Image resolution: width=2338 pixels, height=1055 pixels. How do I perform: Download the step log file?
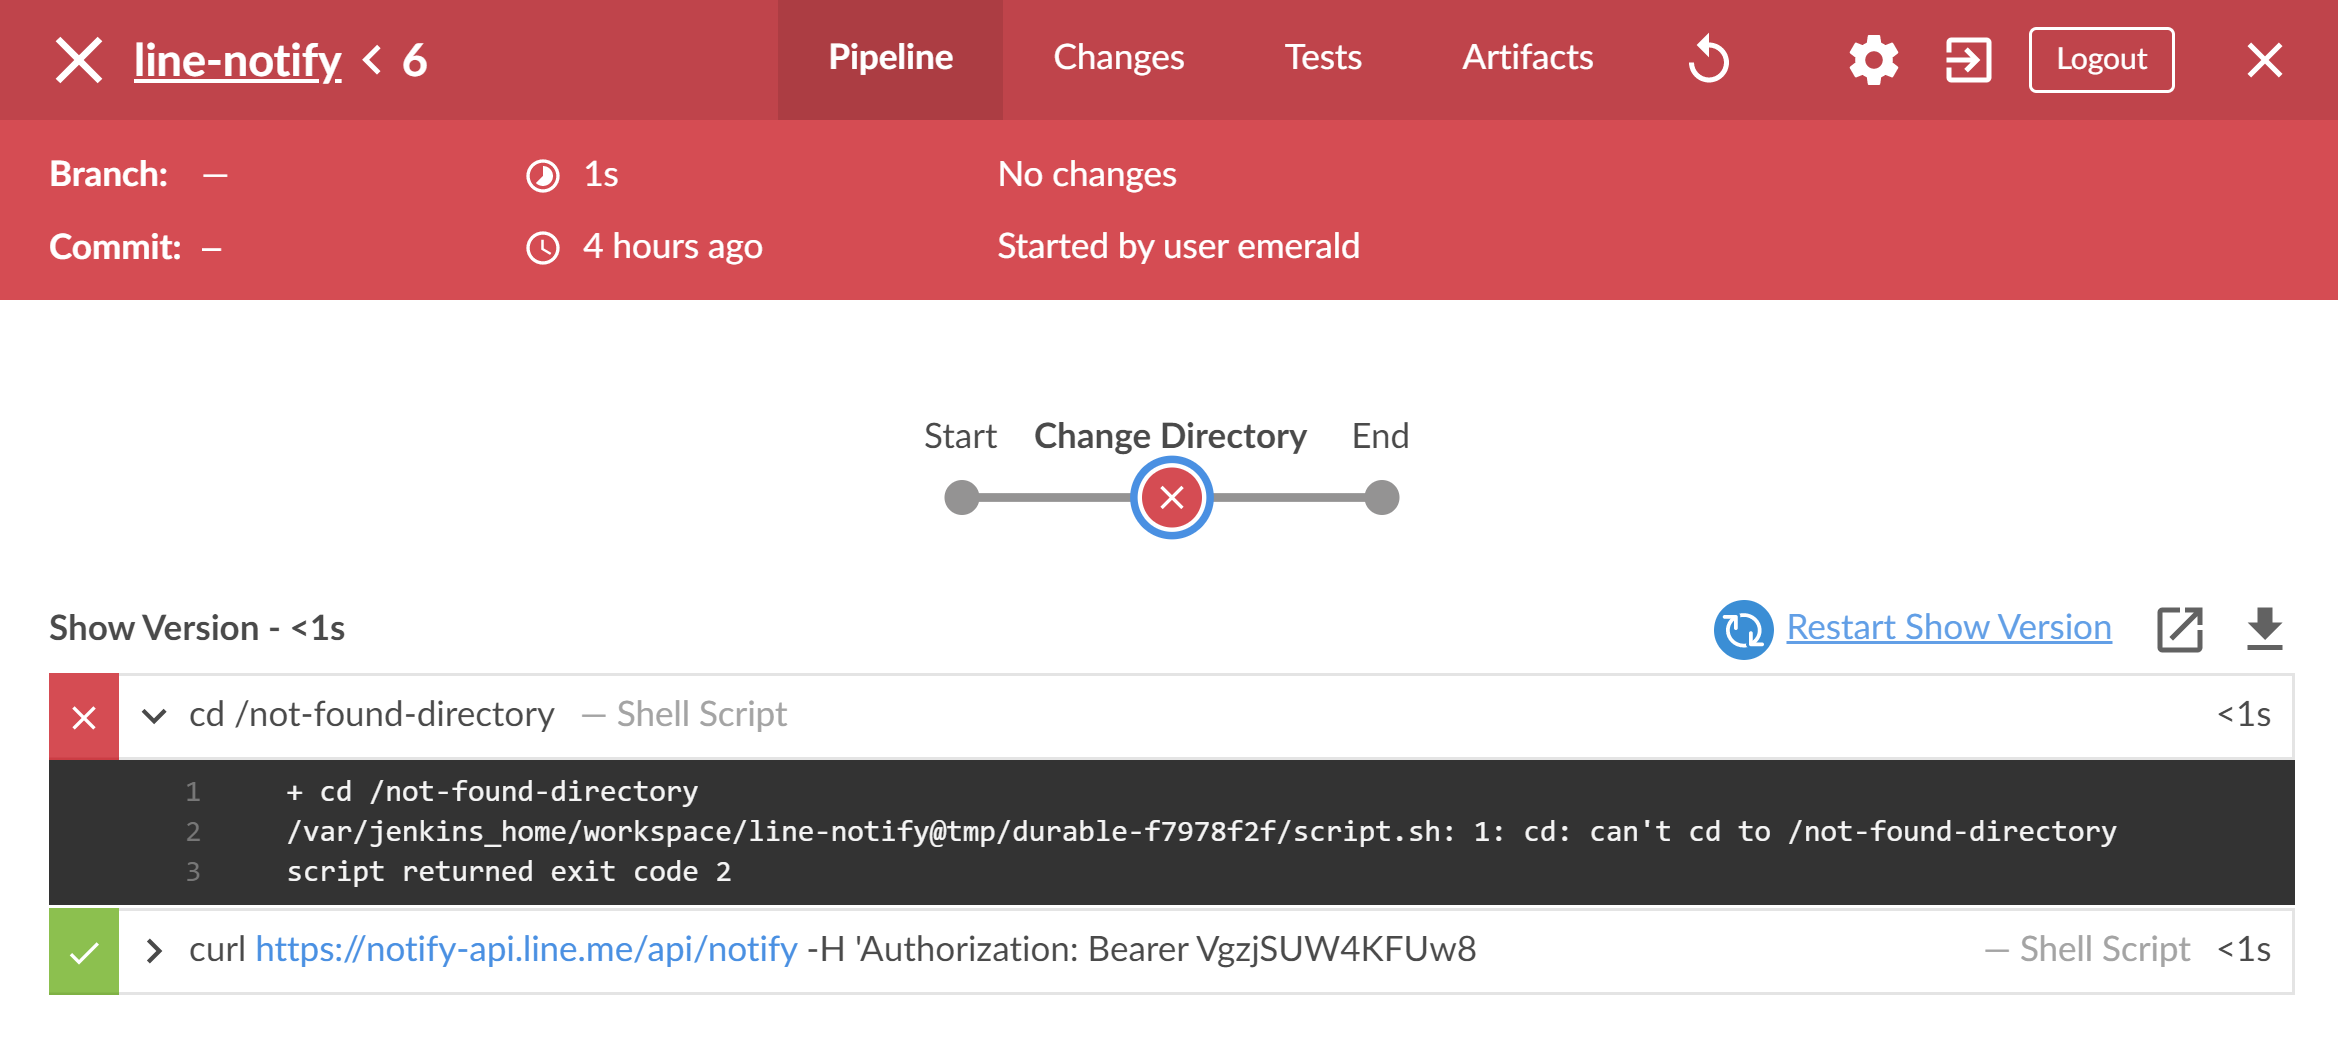click(2264, 629)
